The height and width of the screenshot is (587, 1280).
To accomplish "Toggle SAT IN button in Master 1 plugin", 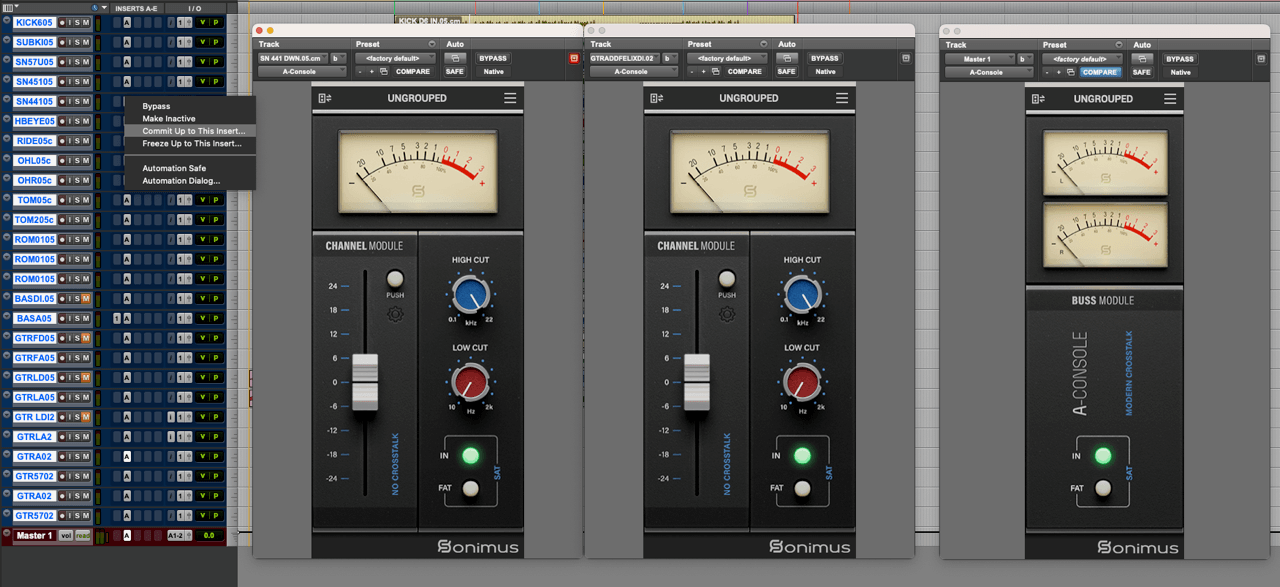I will (x=1103, y=456).
